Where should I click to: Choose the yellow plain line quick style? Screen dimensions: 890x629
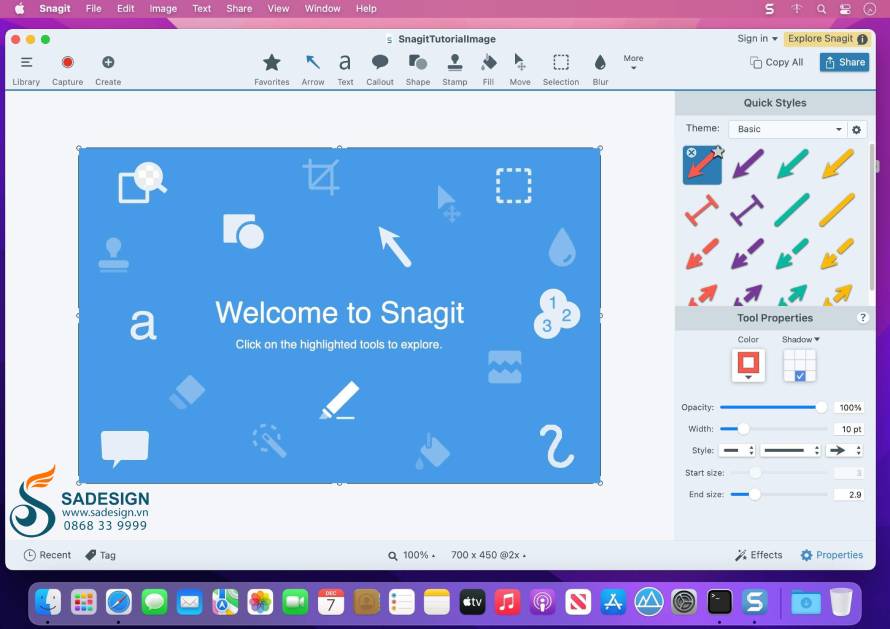(x=837, y=210)
